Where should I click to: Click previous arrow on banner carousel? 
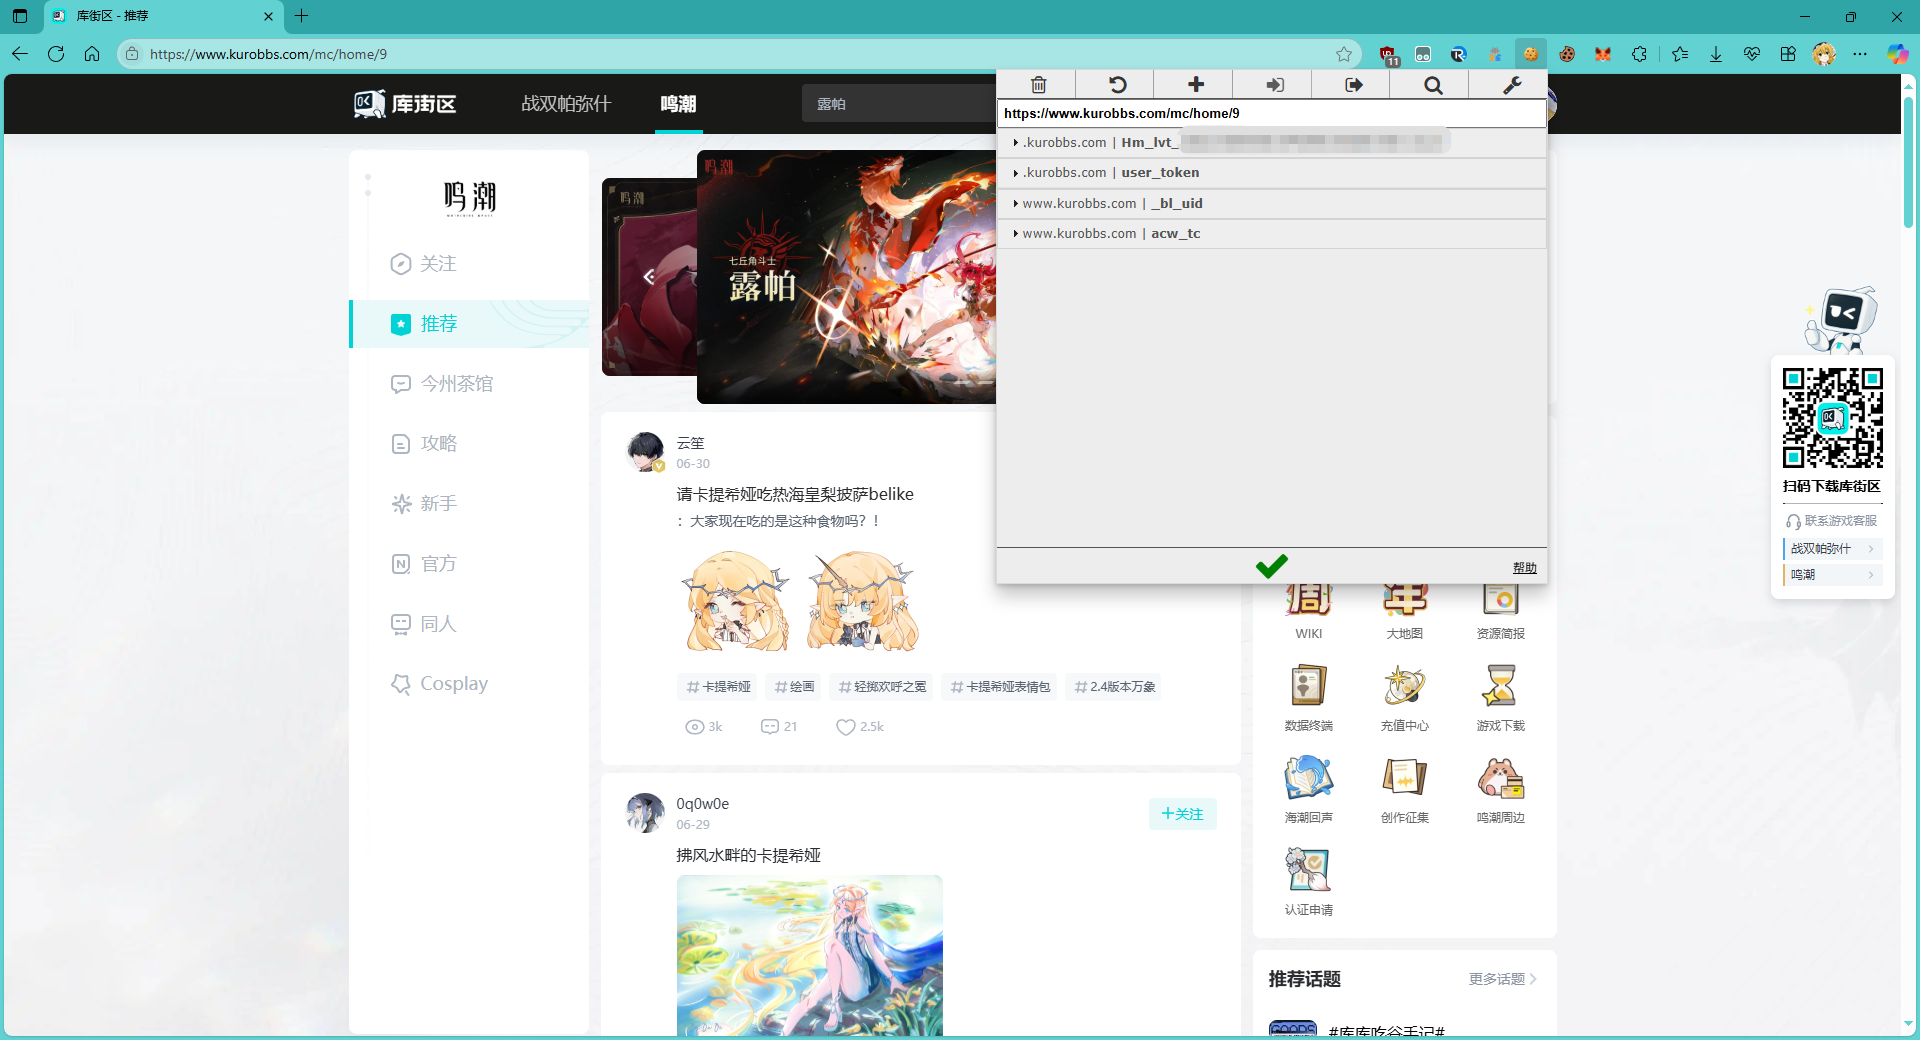649,277
